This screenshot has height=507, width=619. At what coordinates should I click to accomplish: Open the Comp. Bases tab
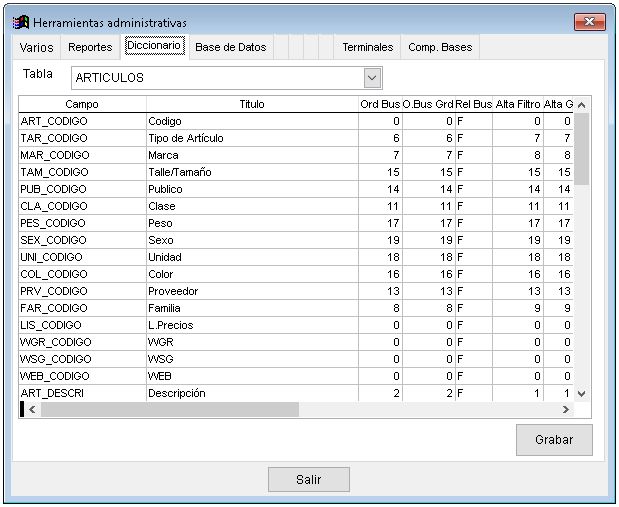[440, 47]
